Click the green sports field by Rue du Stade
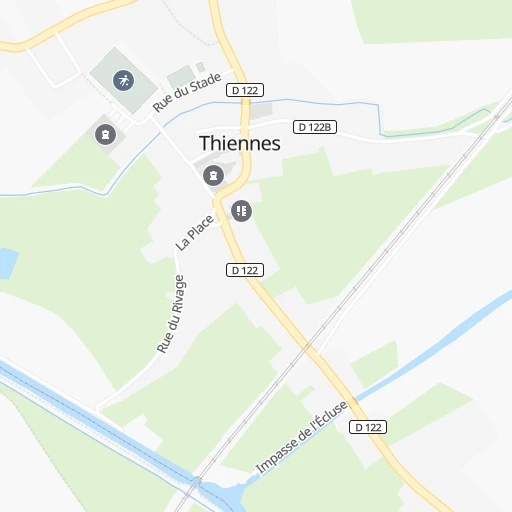 pyautogui.click(x=181, y=76)
